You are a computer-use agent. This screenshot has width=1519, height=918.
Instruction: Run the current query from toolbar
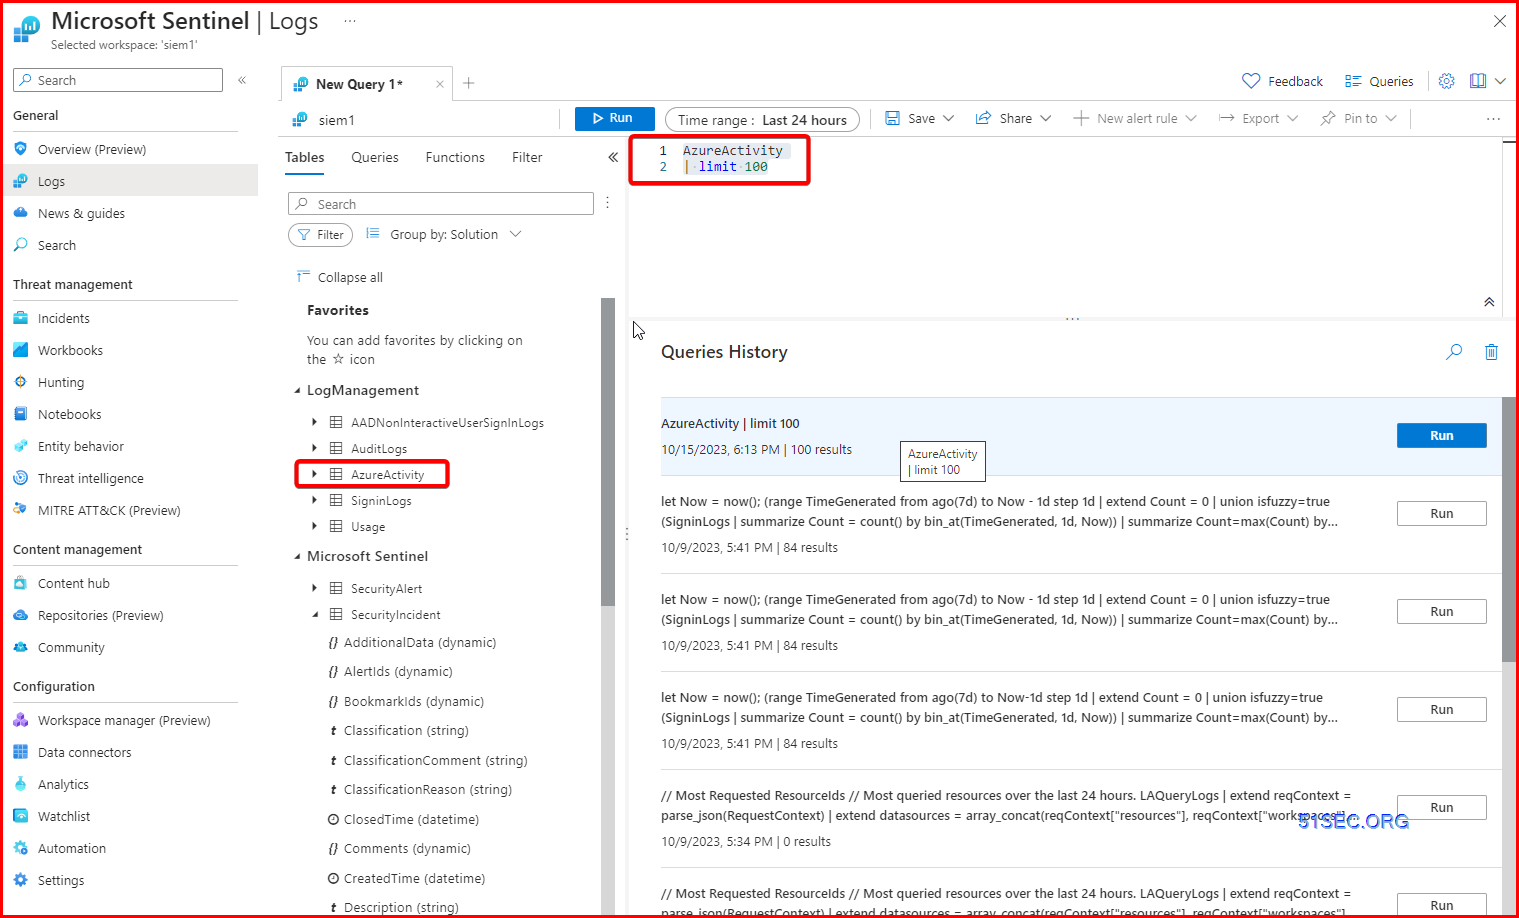[614, 118]
